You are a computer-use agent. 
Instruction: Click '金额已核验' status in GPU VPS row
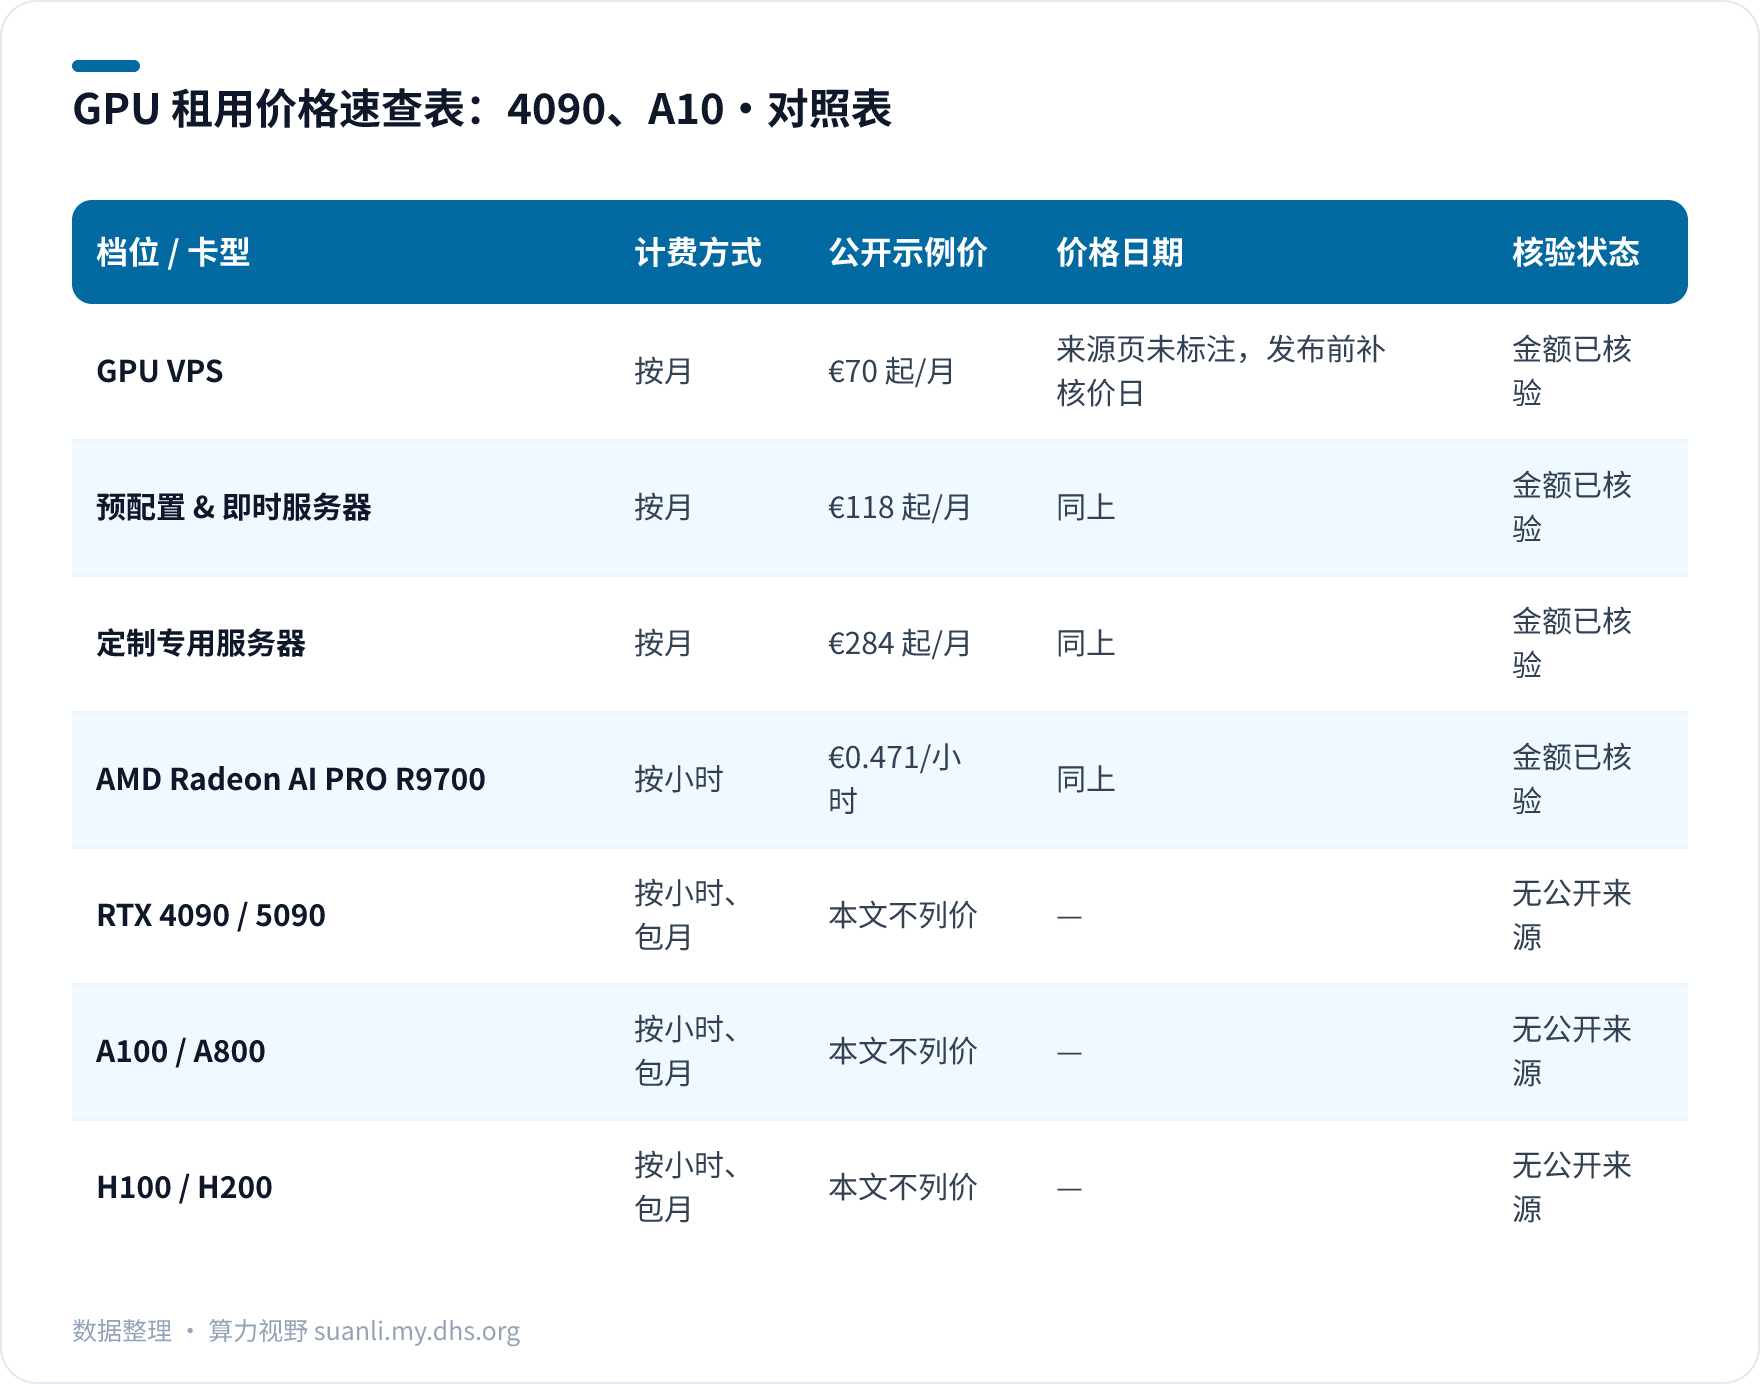[x=1572, y=371]
